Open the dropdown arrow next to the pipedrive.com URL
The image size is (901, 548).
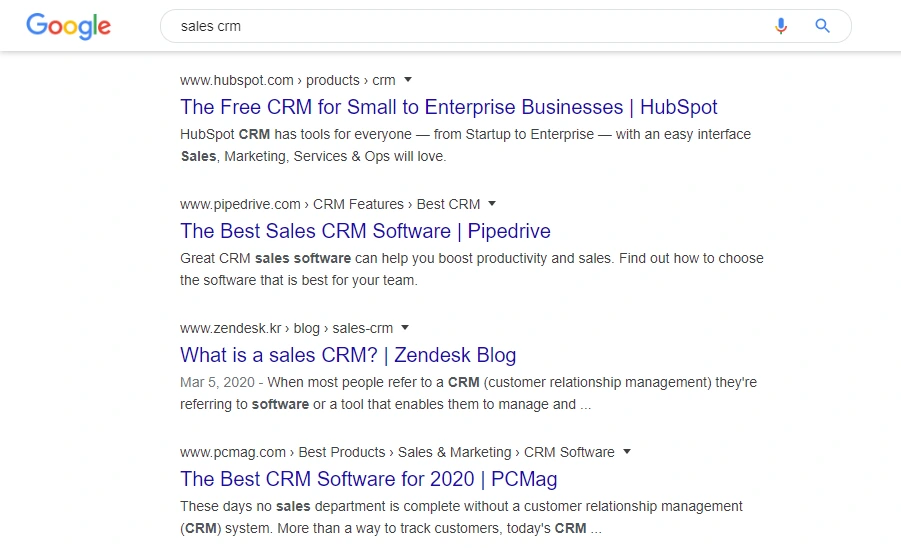coord(492,204)
